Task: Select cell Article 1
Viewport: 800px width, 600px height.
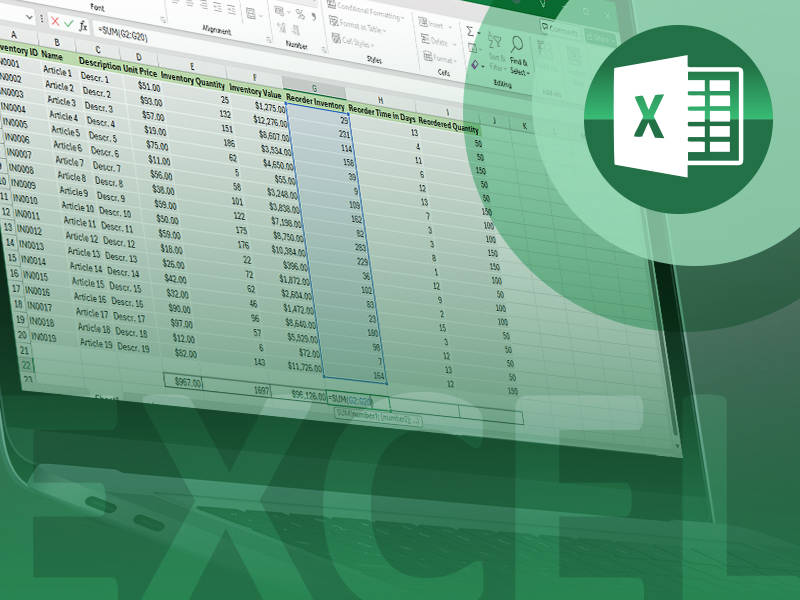Action: click(58, 71)
